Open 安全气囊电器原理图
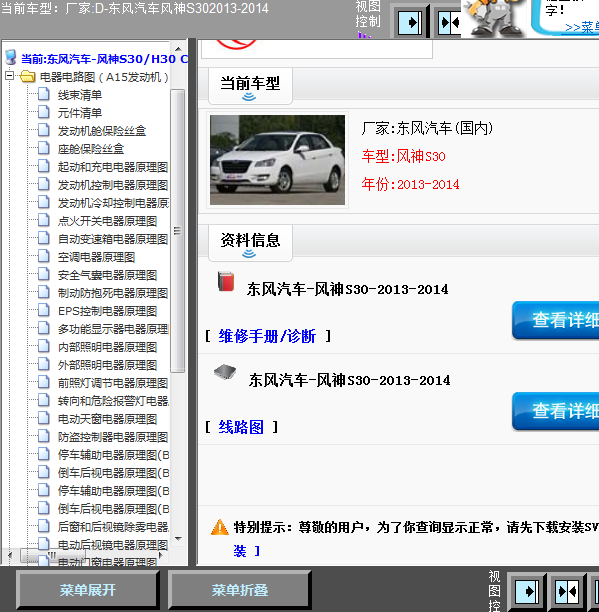This screenshot has height=612, width=599. (x=107, y=275)
